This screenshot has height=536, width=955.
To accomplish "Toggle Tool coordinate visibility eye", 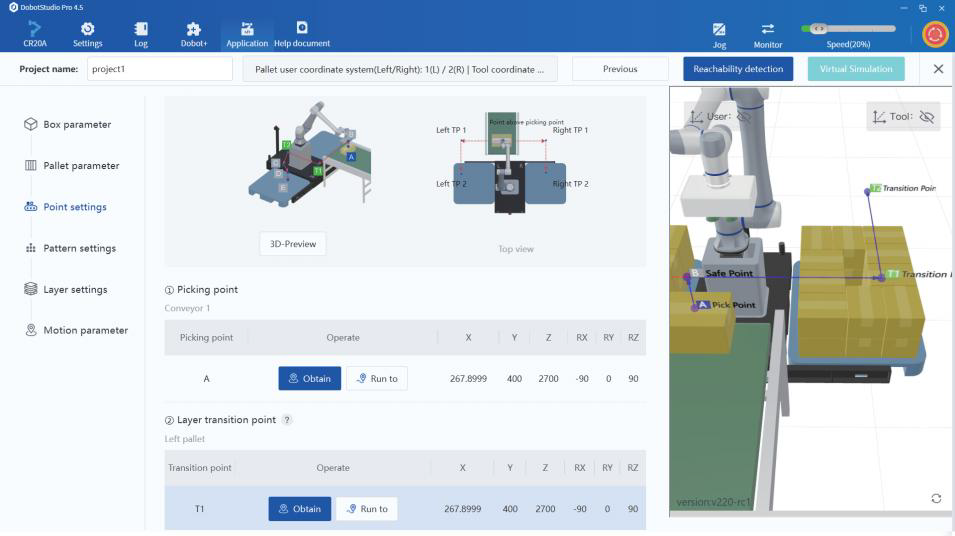I will point(926,117).
